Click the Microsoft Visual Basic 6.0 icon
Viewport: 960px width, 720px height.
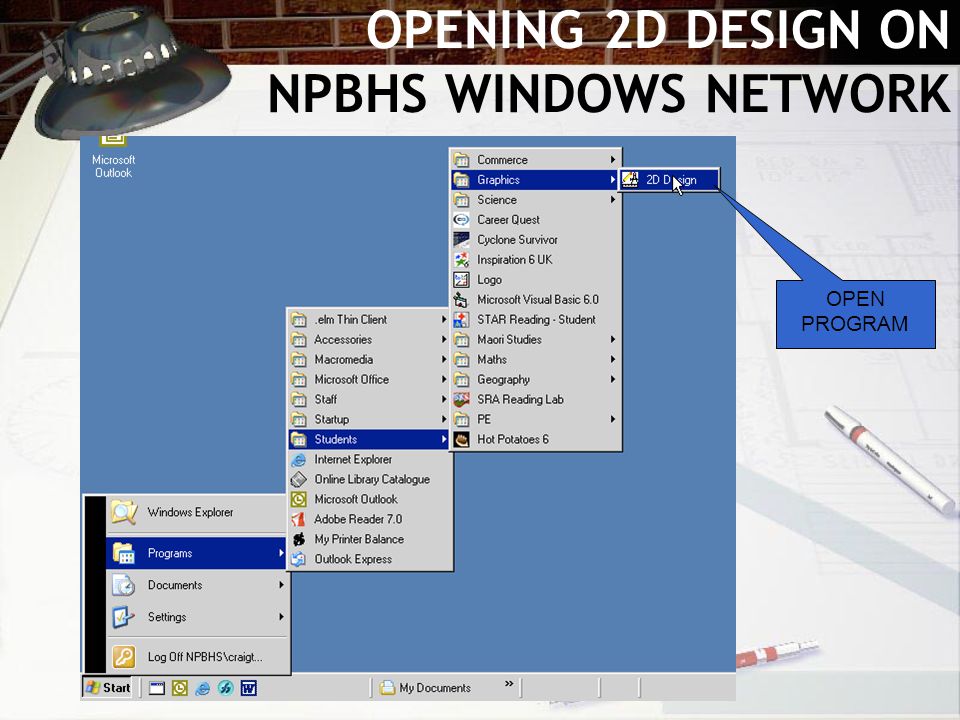[x=461, y=300]
